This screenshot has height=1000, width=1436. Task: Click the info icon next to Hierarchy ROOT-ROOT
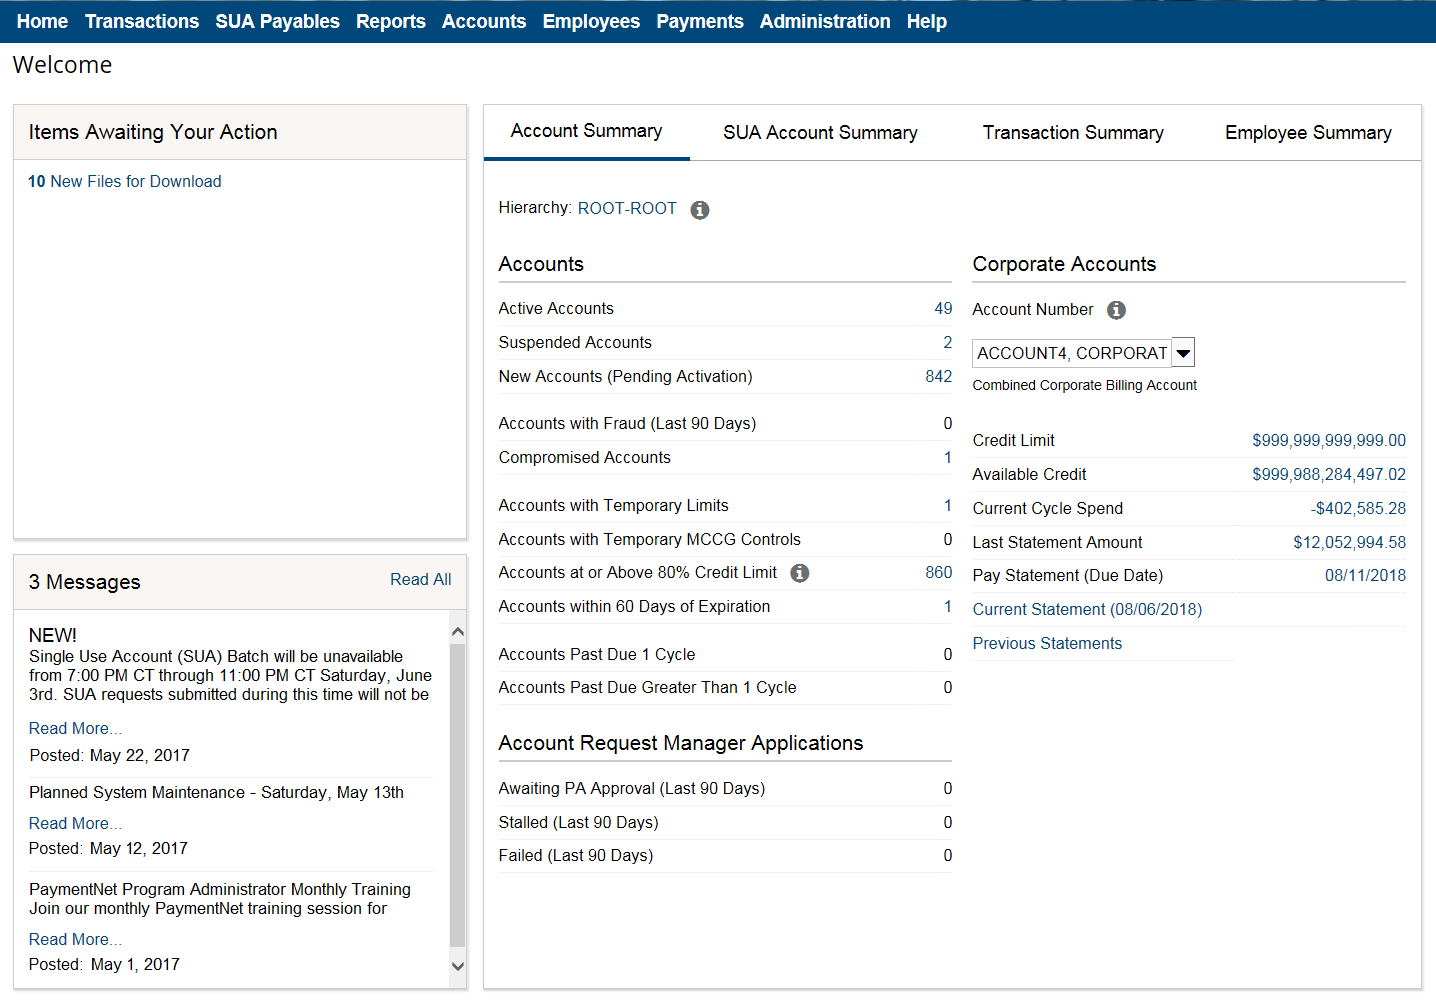tap(700, 210)
